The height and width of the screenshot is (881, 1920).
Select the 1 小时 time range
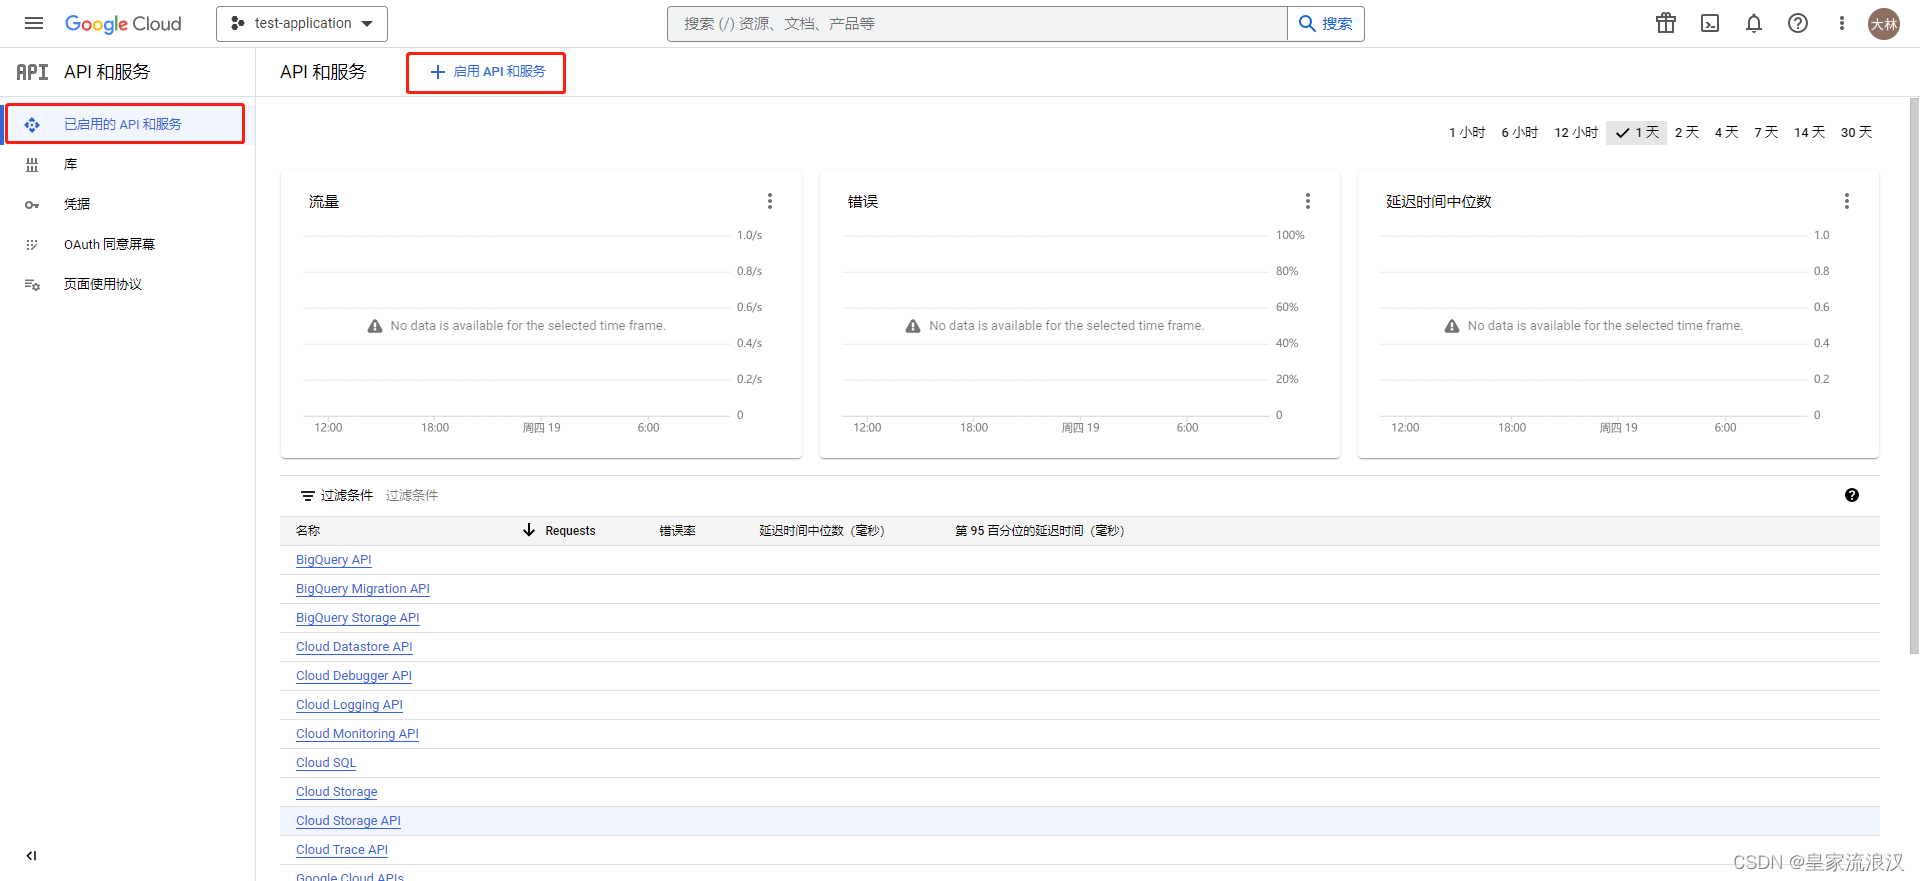(x=1467, y=132)
